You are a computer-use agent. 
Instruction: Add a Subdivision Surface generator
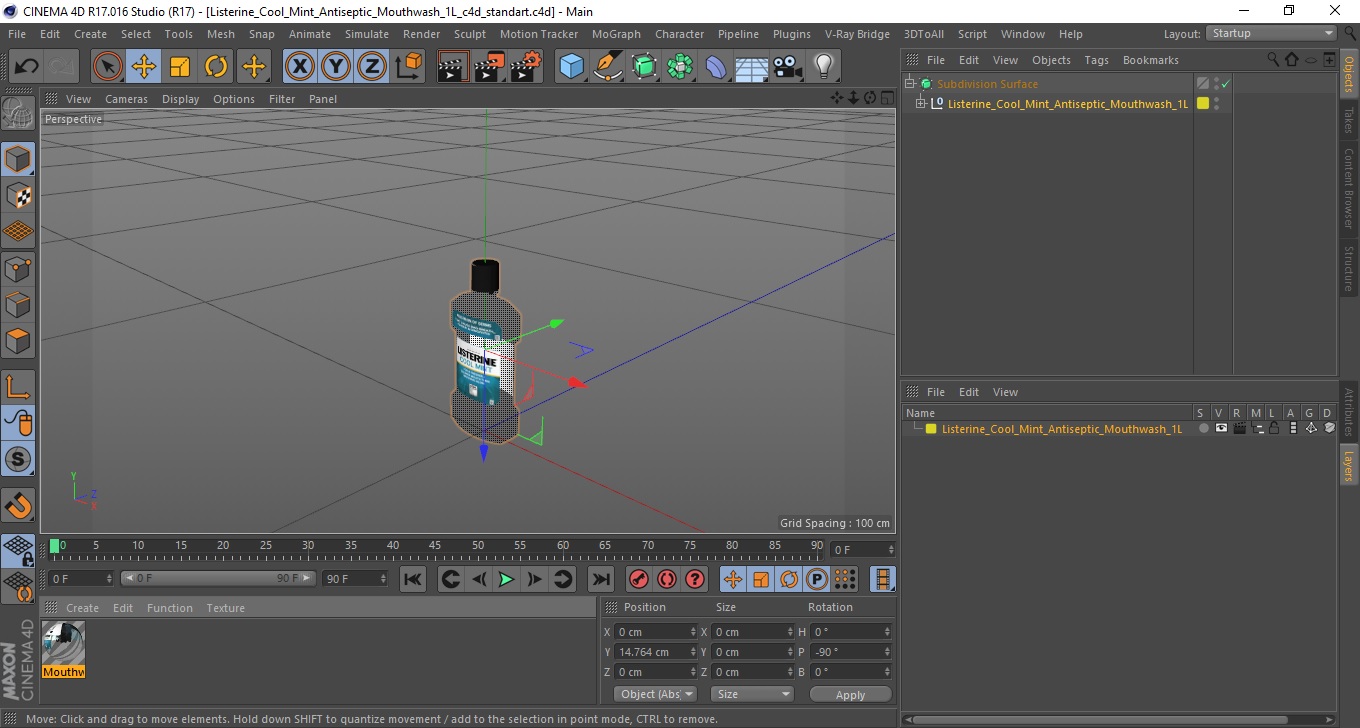coord(644,67)
